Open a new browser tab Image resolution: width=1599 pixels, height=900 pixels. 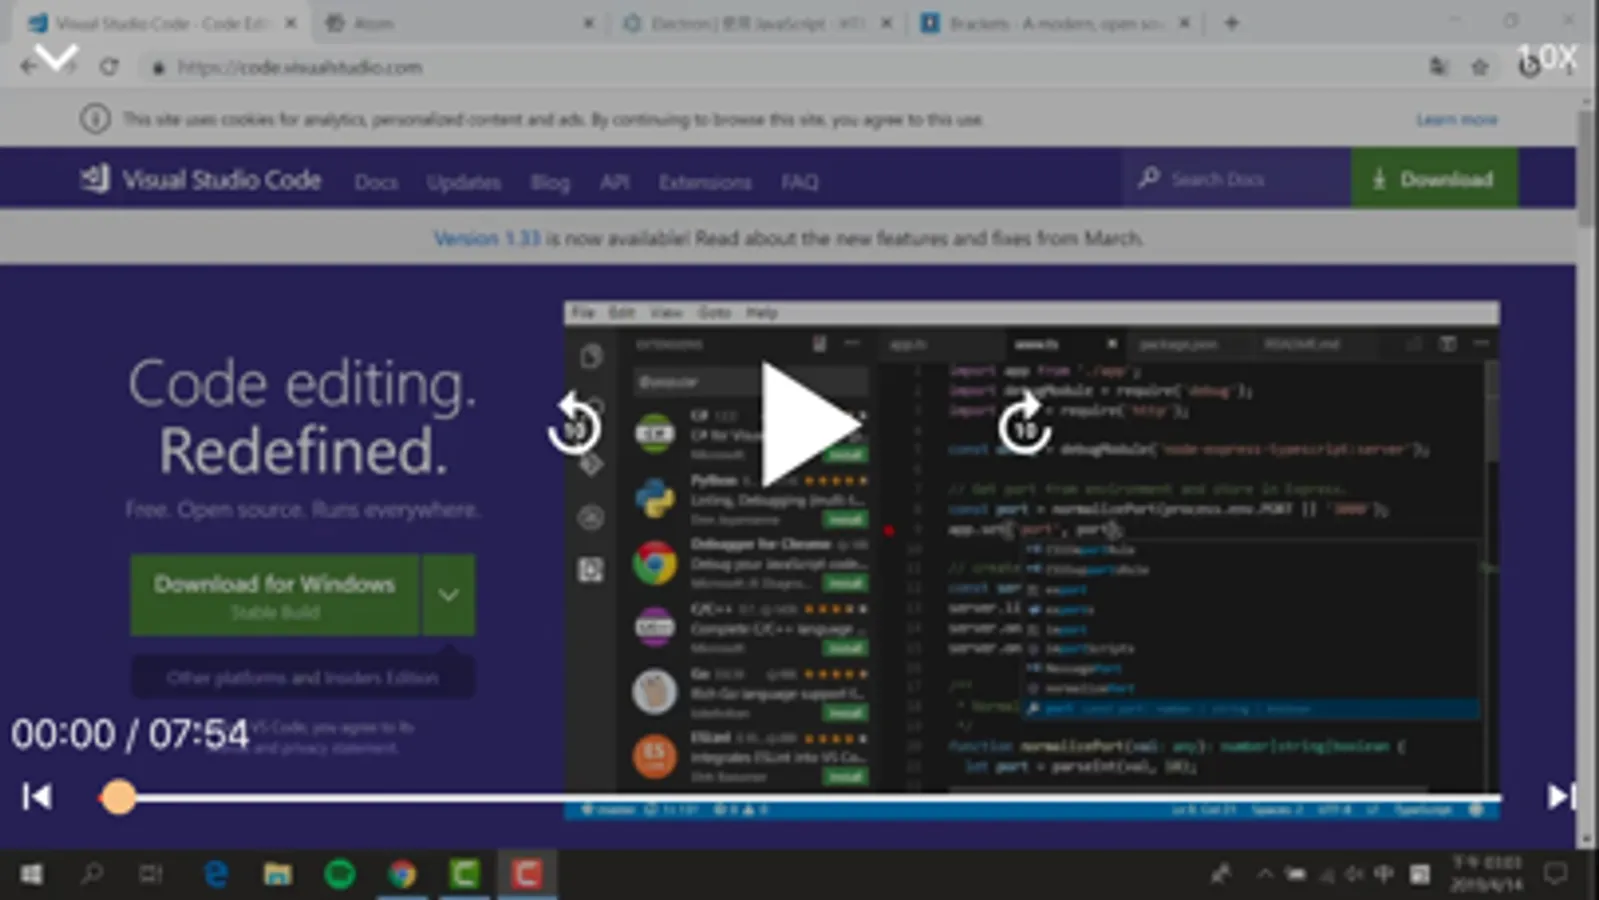tap(1231, 23)
